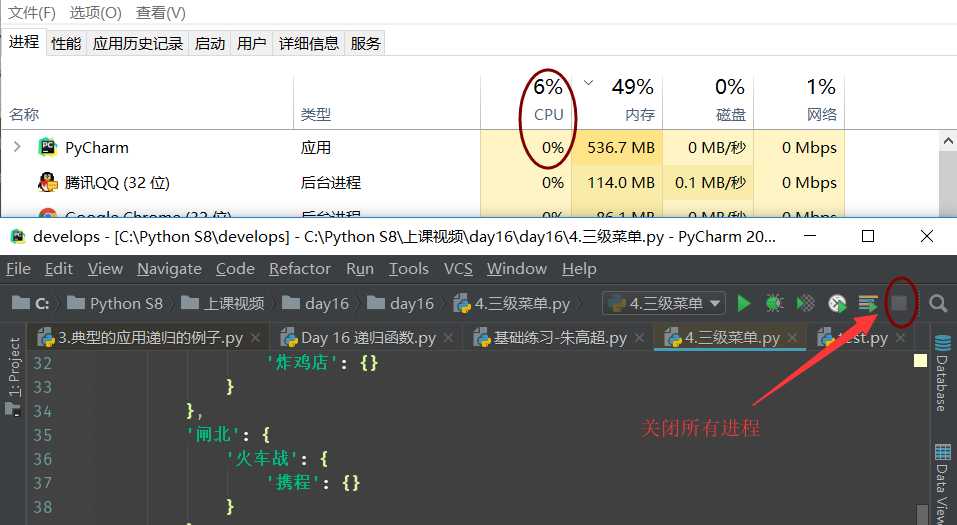The image size is (957, 525).
Task: Open the Day 16 递归函数.py editor tab
Action: (368, 338)
